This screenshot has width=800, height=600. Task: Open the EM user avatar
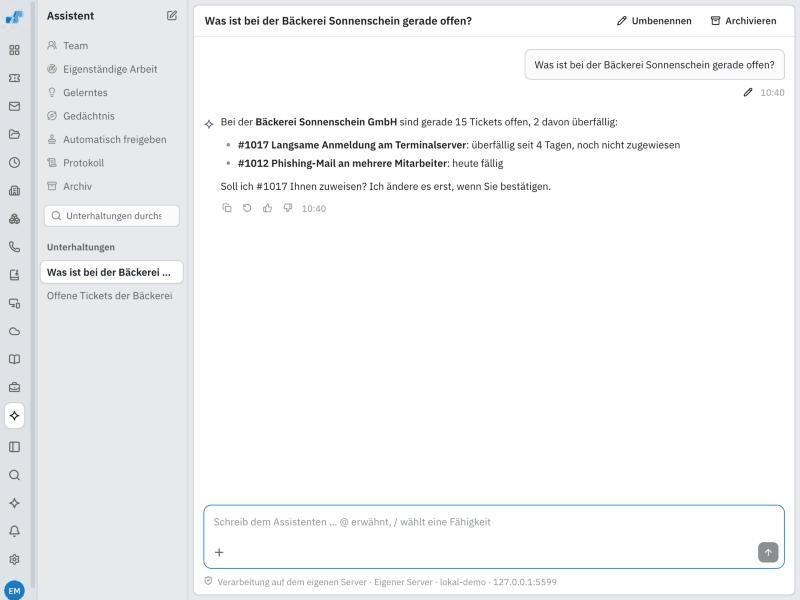click(x=14, y=591)
